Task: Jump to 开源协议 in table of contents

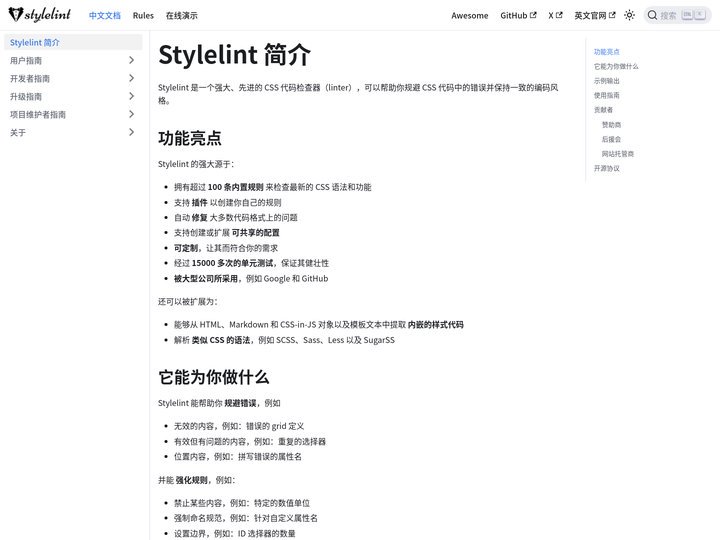Action: (607, 168)
